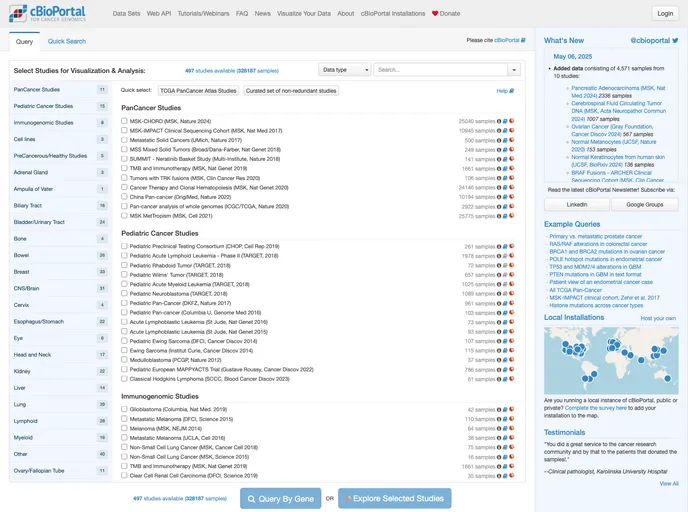688x512 pixels.
Task: Select Curated set of non-redundant studies
Action: coord(291,91)
